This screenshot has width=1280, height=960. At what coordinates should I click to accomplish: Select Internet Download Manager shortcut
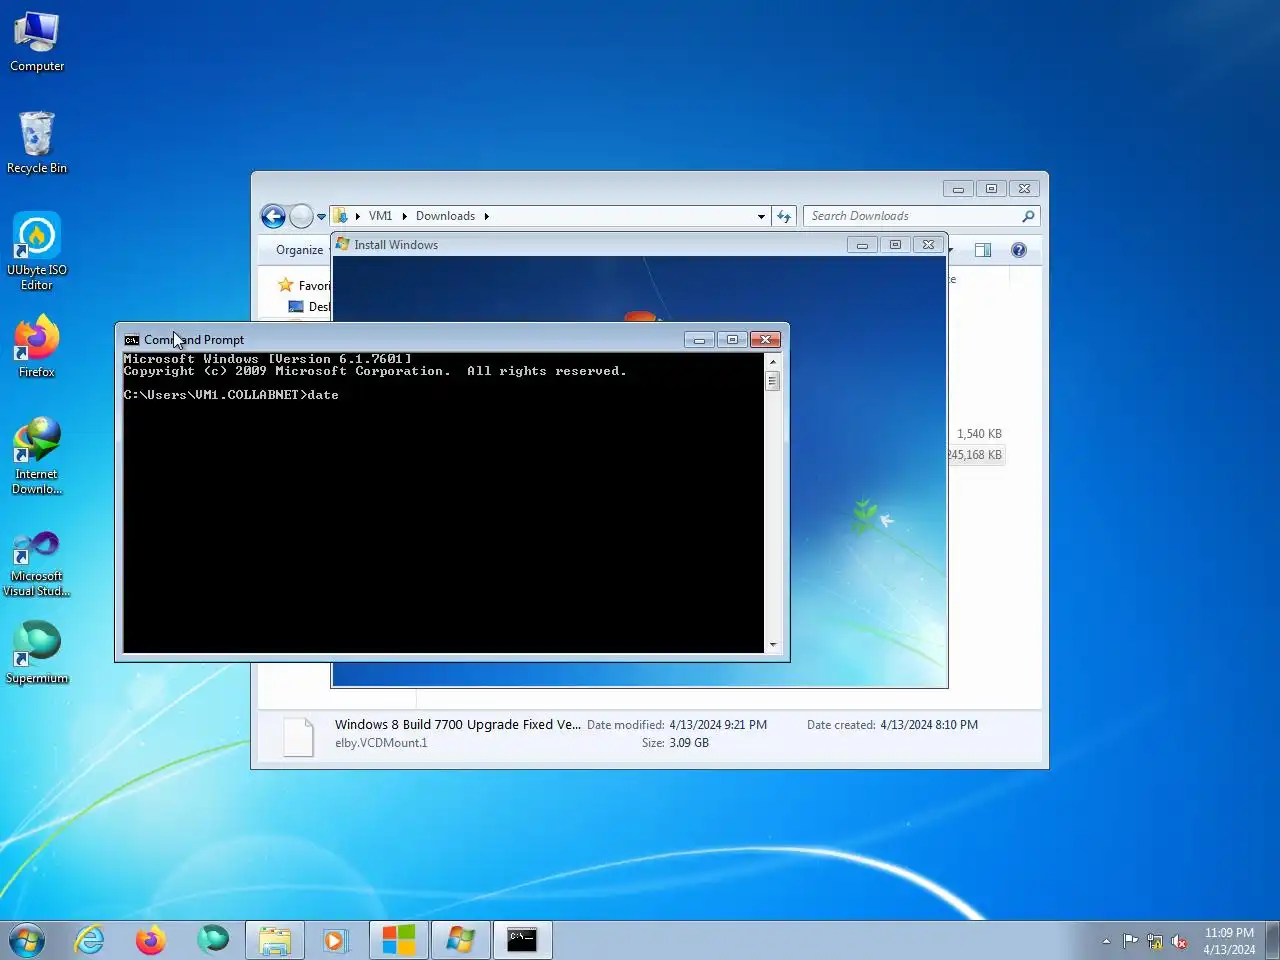point(37,456)
